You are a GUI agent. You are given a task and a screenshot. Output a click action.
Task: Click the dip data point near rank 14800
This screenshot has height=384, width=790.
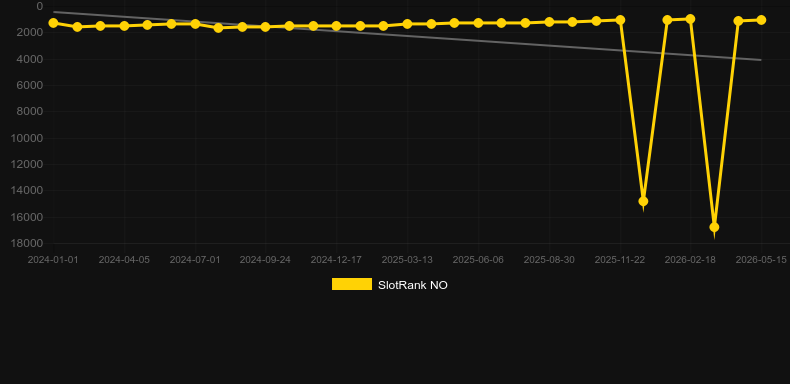click(643, 201)
